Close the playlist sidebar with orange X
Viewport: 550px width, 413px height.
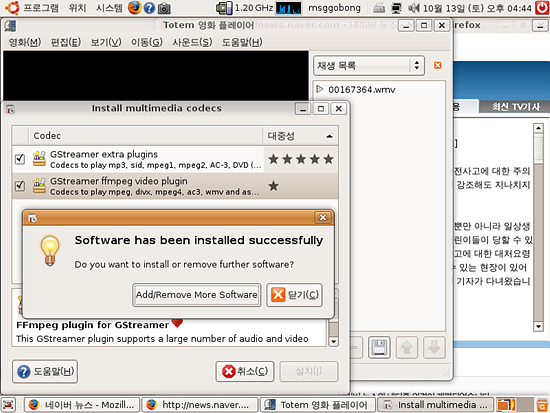[x=437, y=65]
